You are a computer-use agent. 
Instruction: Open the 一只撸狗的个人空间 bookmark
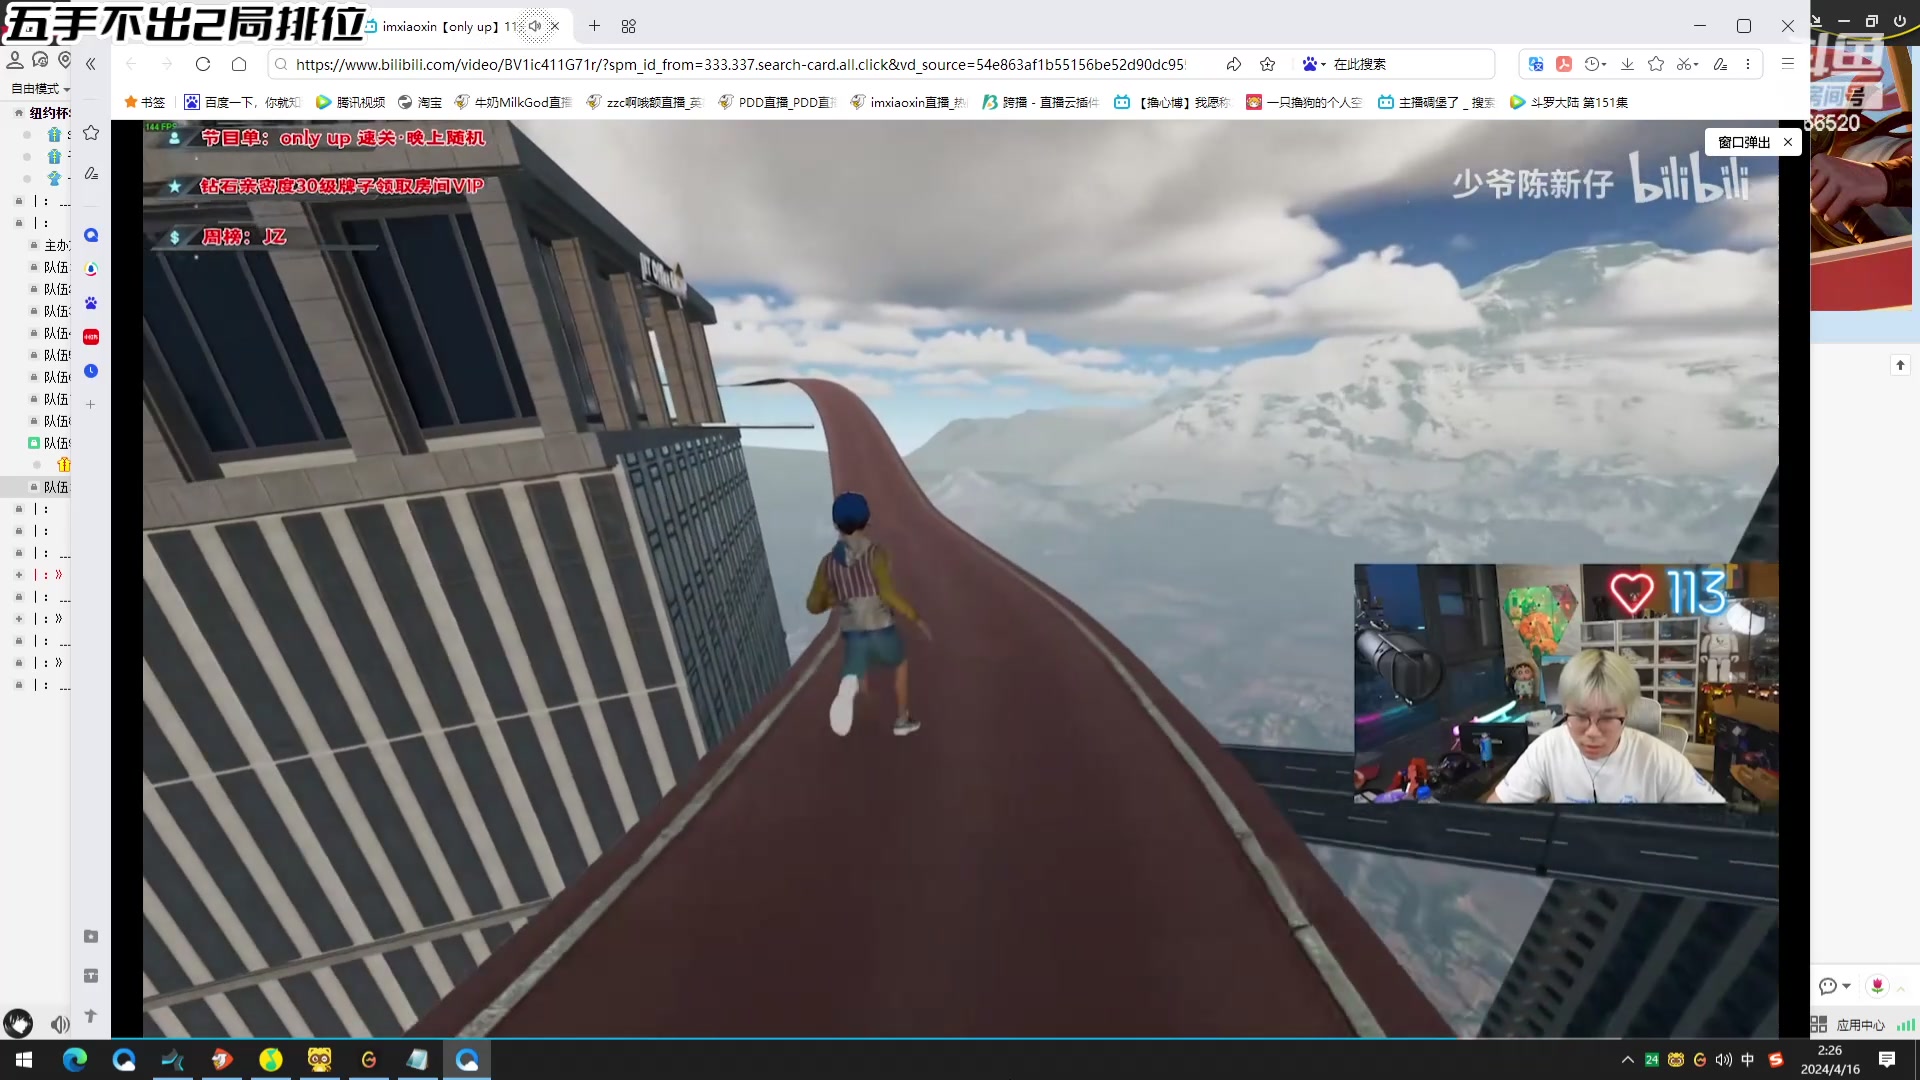pos(1305,102)
